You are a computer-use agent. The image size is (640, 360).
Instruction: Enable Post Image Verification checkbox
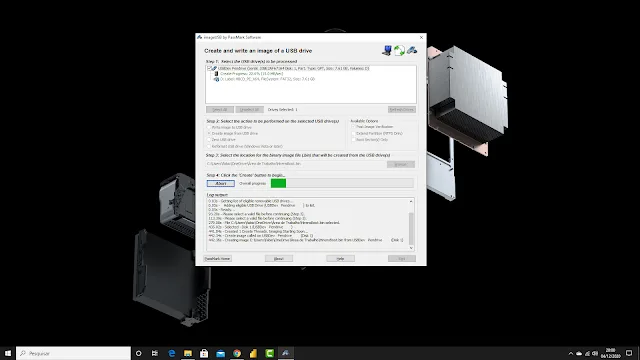point(353,127)
